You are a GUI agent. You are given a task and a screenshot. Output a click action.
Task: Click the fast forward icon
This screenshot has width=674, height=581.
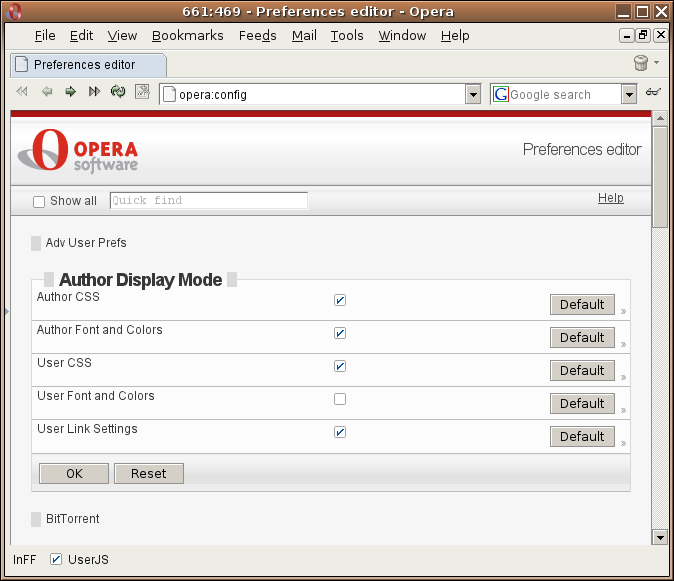94,91
